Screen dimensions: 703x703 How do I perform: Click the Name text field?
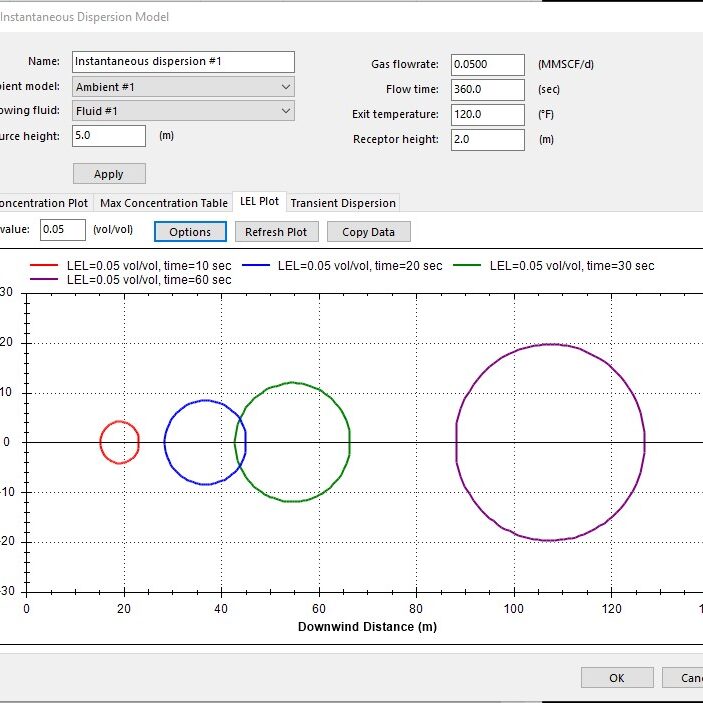coord(183,62)
